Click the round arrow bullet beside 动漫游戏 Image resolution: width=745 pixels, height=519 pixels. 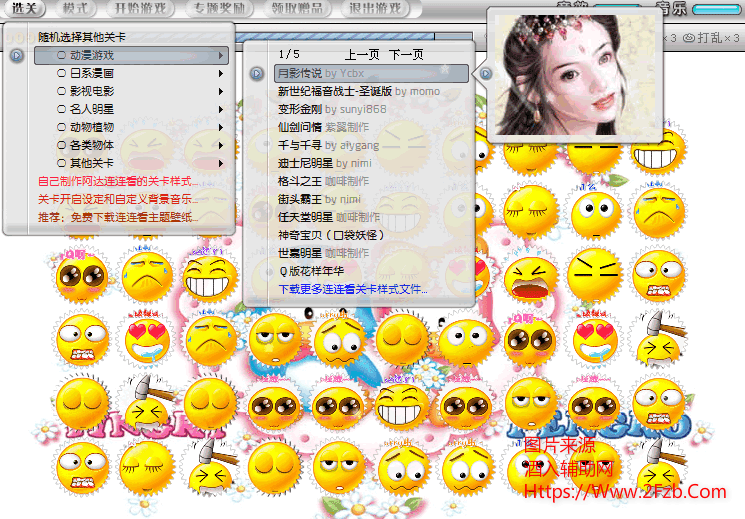tap(17, 56)
